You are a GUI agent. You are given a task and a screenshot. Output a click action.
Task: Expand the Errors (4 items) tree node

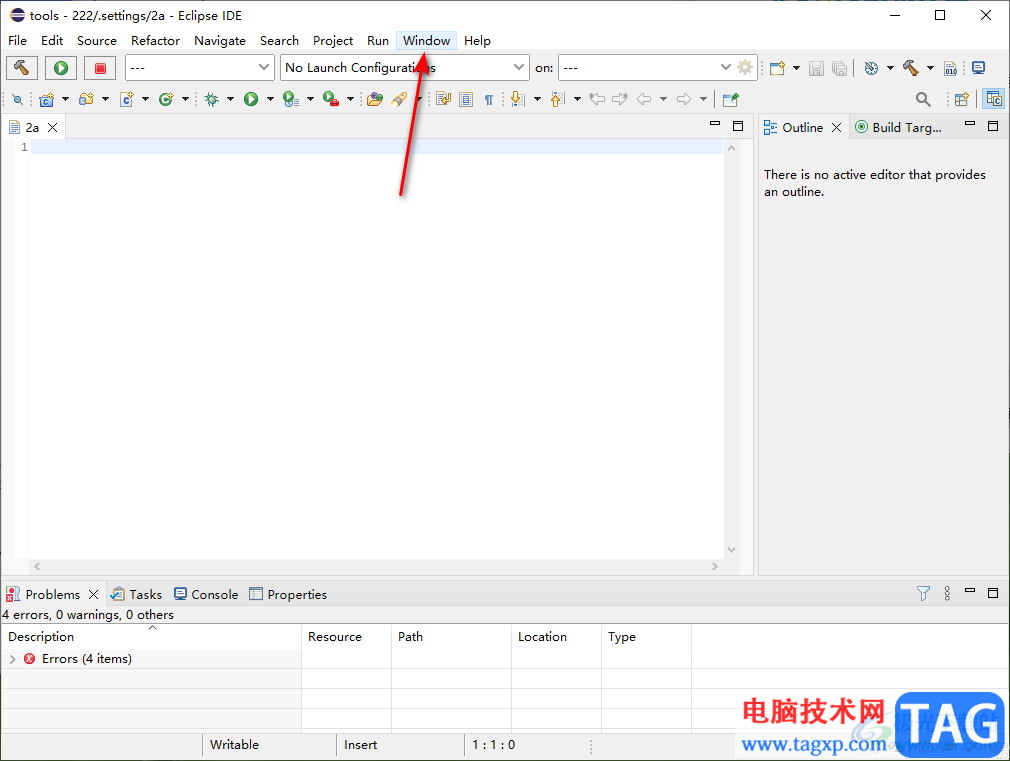coord(12,659)
